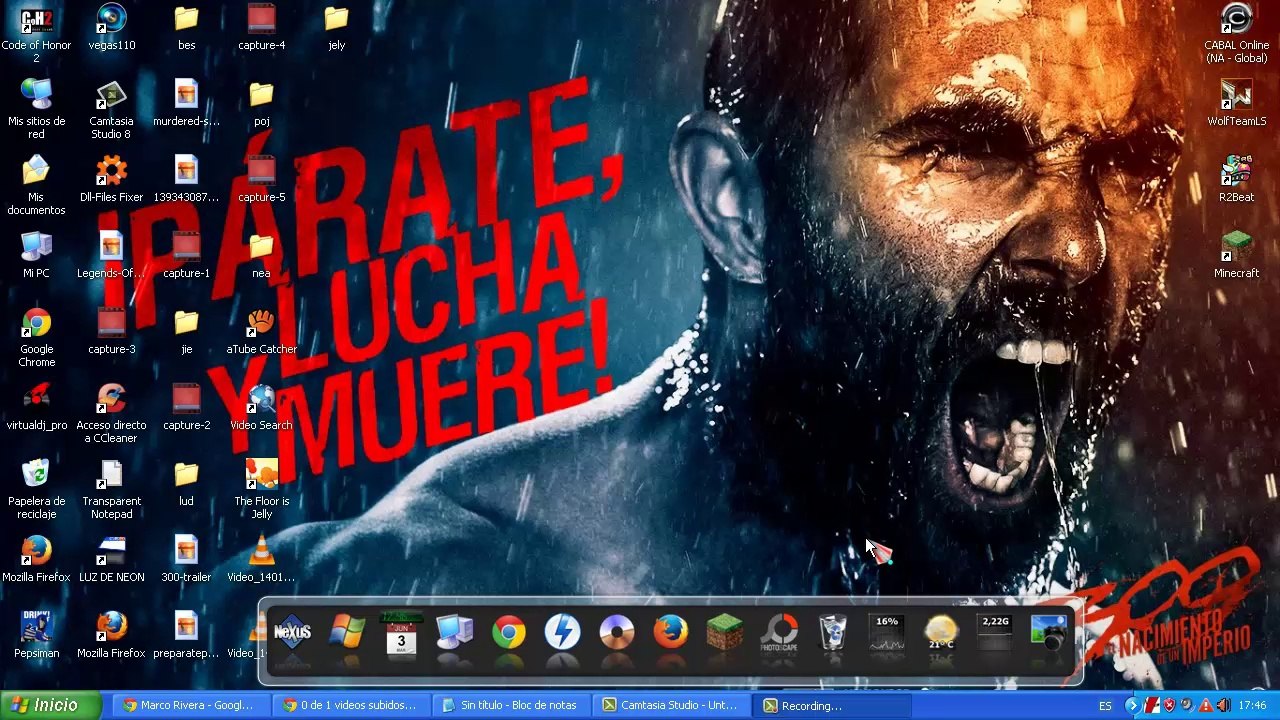Image resolution: width=1280 pixels, height=720 pixels.
Task: Open the disc media icon in dock
Action: (617, 633)
